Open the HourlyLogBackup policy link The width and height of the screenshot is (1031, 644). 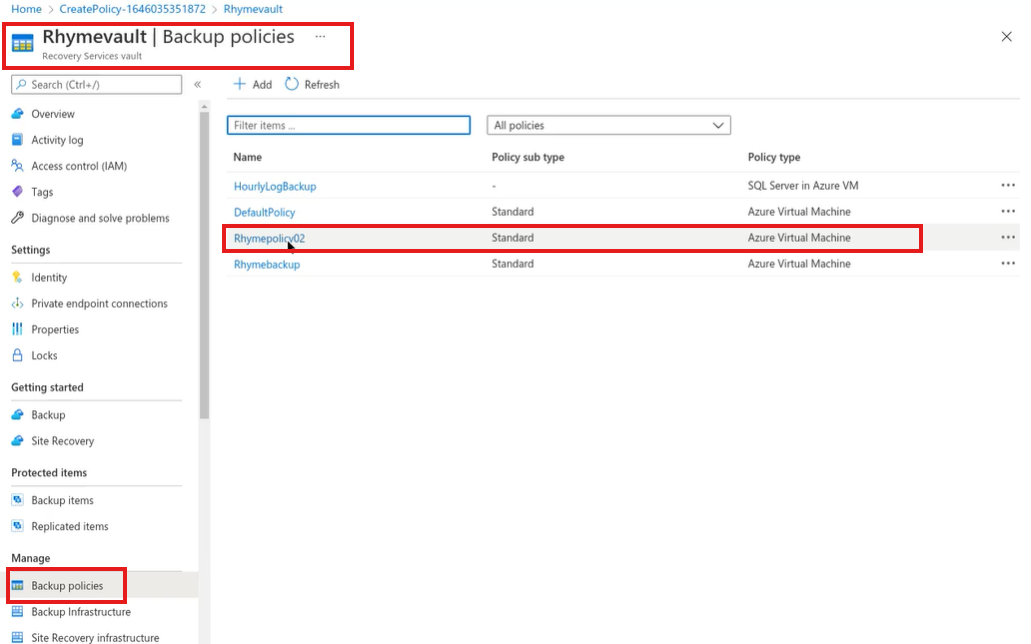tap(275, 186)
